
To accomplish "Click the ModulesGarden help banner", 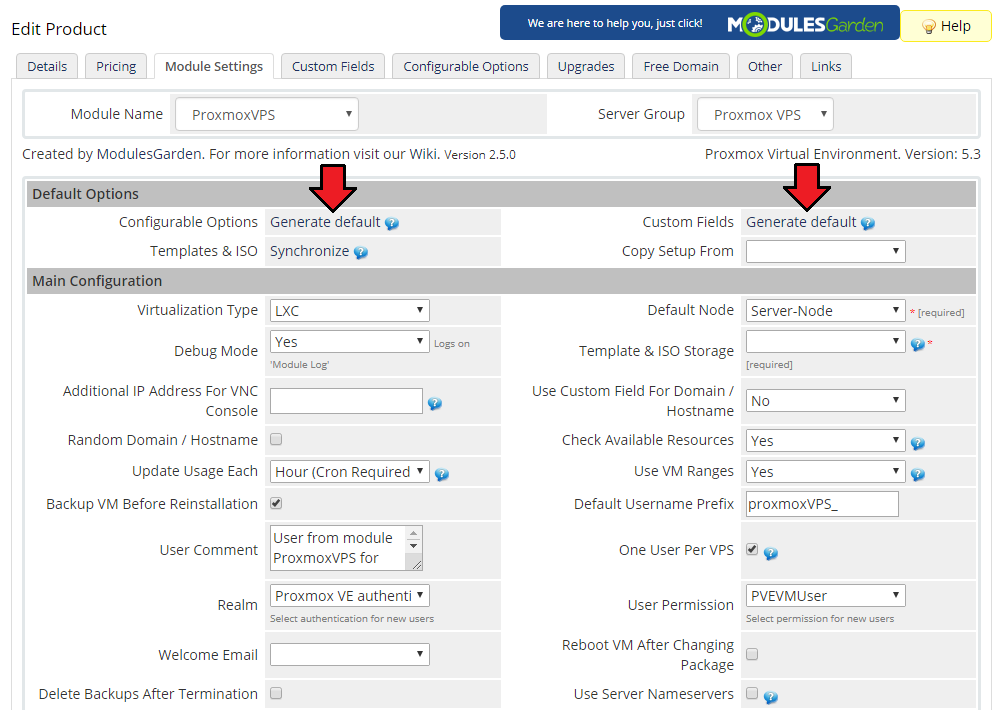I will (x=699, y=23).
